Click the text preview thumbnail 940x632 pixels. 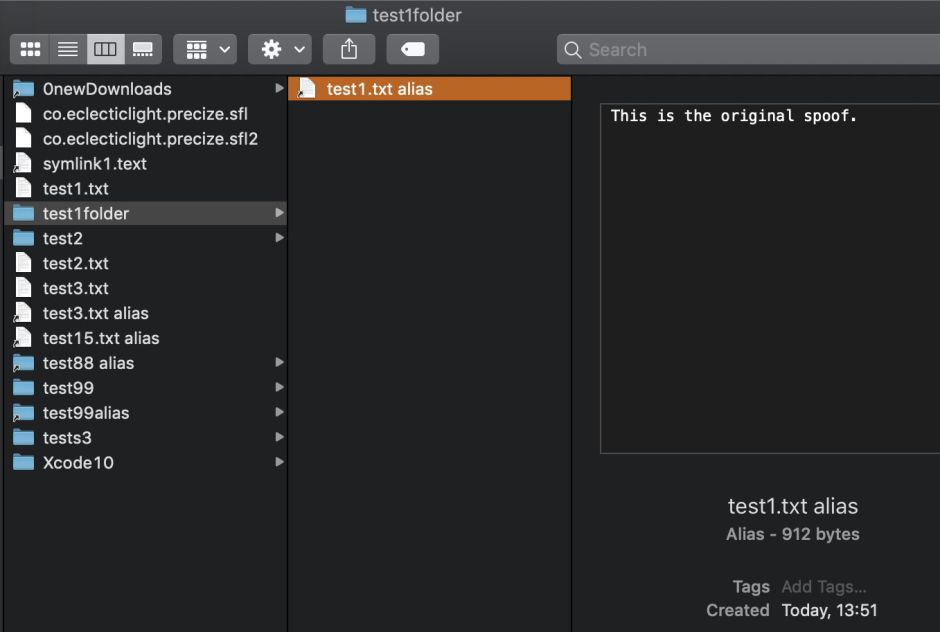770,278
